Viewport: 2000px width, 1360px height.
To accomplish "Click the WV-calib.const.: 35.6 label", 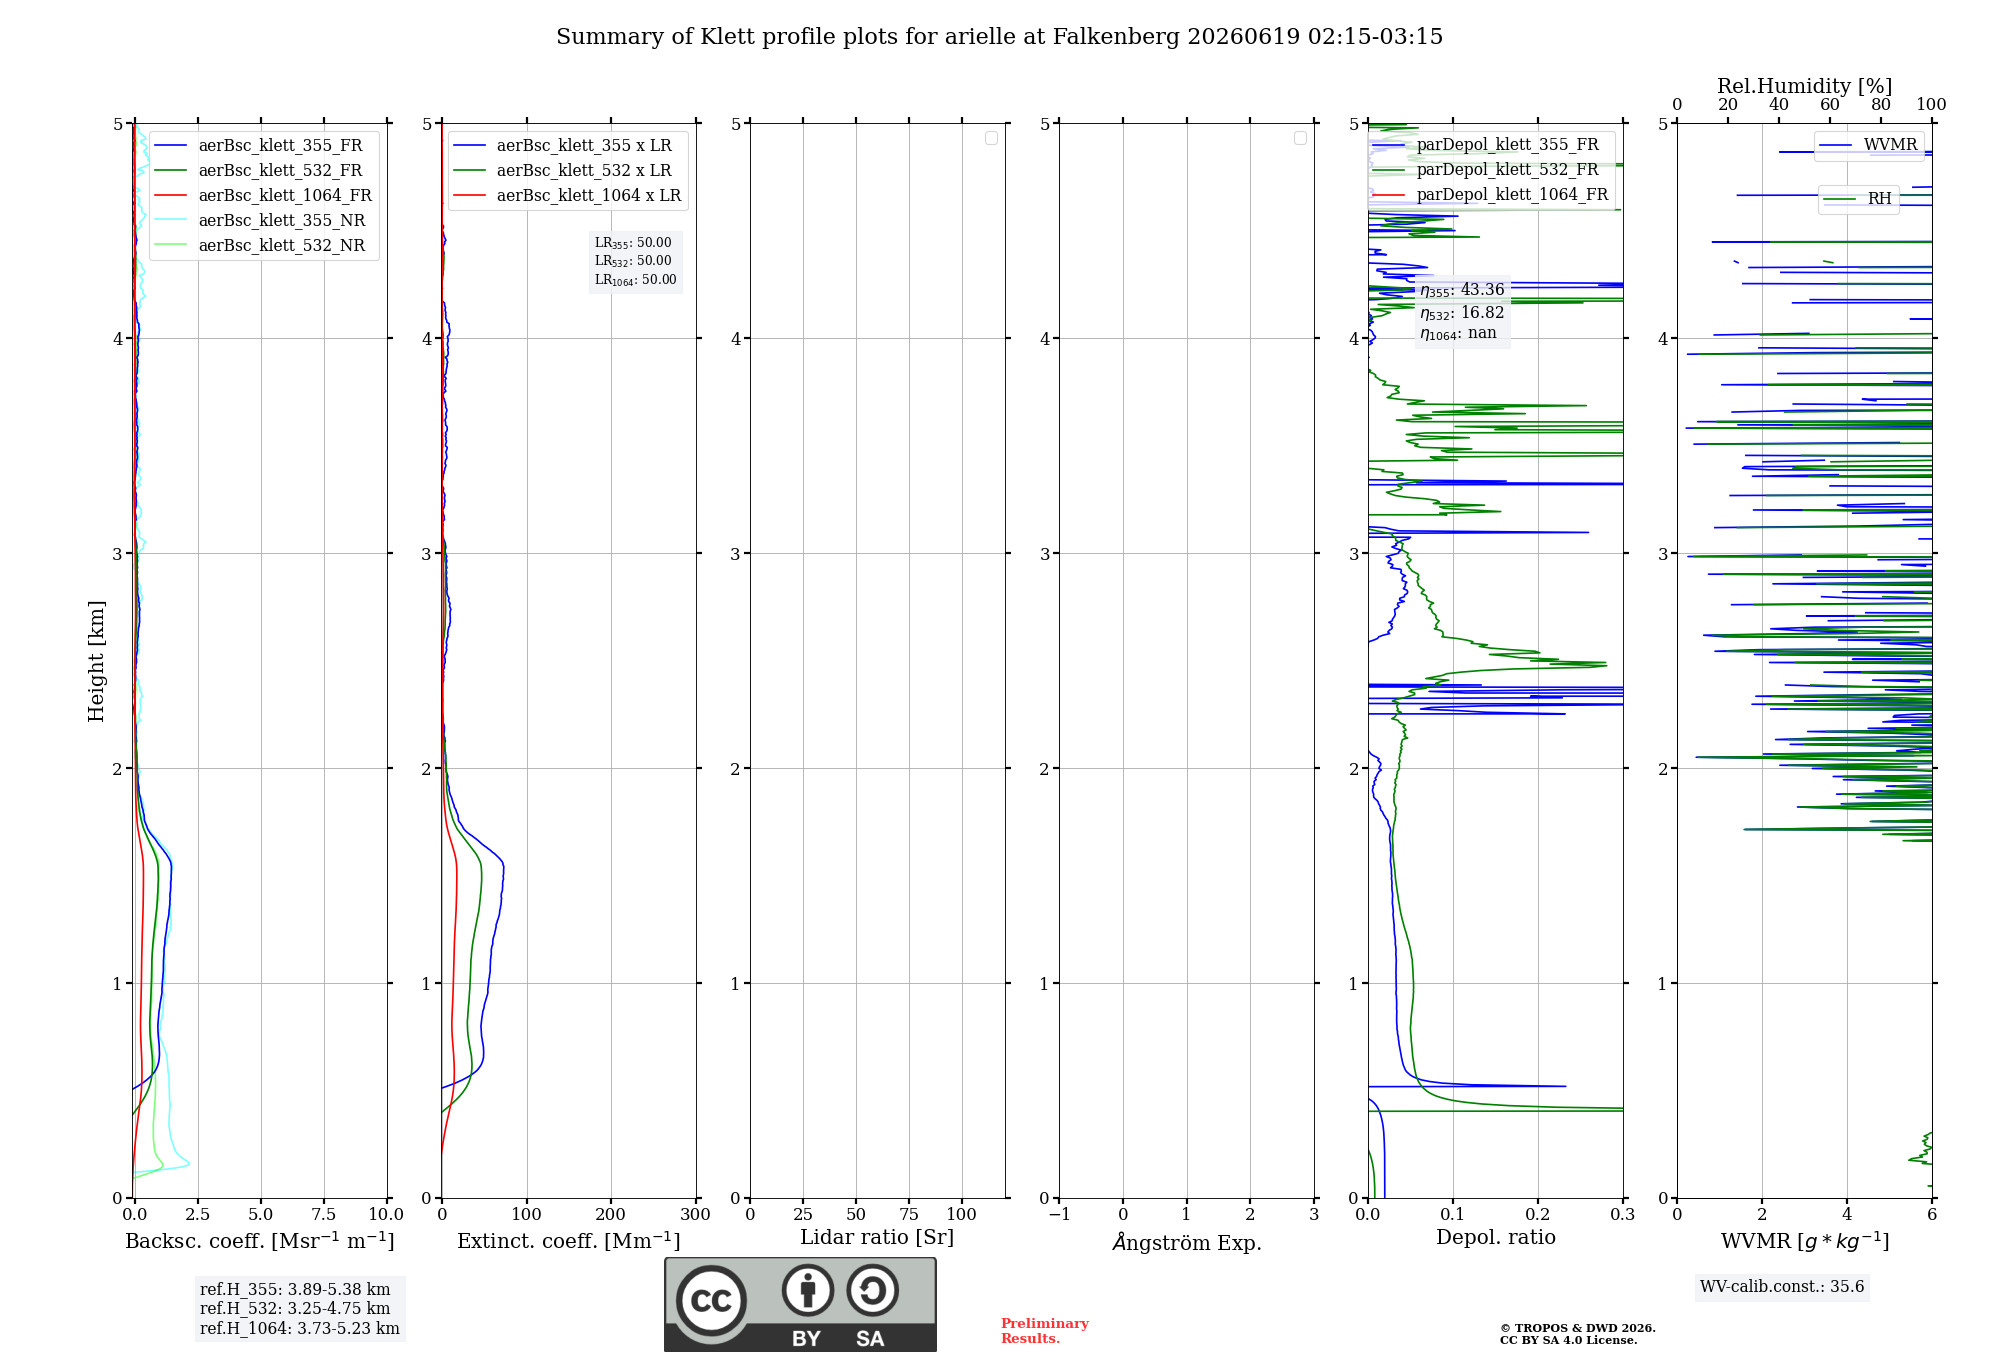I will click(x=1782, y=1287).
